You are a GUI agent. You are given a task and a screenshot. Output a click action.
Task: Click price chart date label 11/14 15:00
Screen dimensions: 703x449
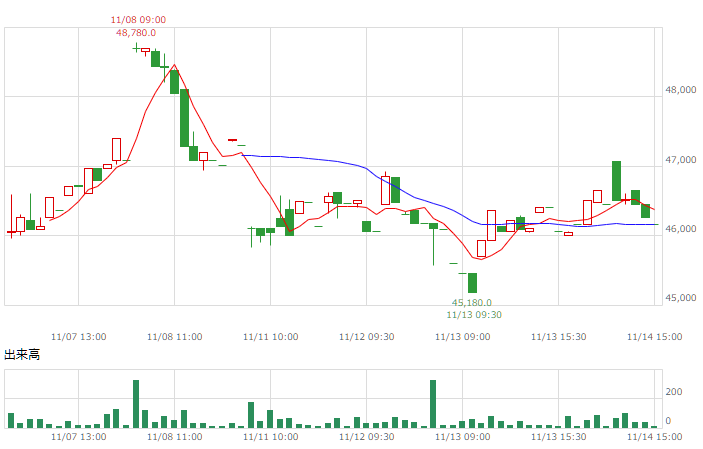point(655,337)
